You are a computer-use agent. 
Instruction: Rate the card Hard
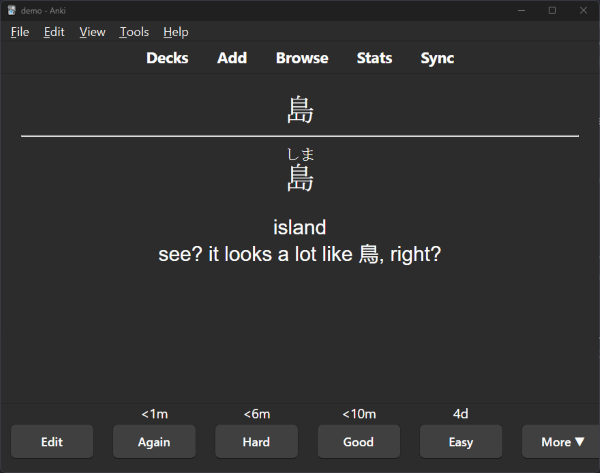256,442
